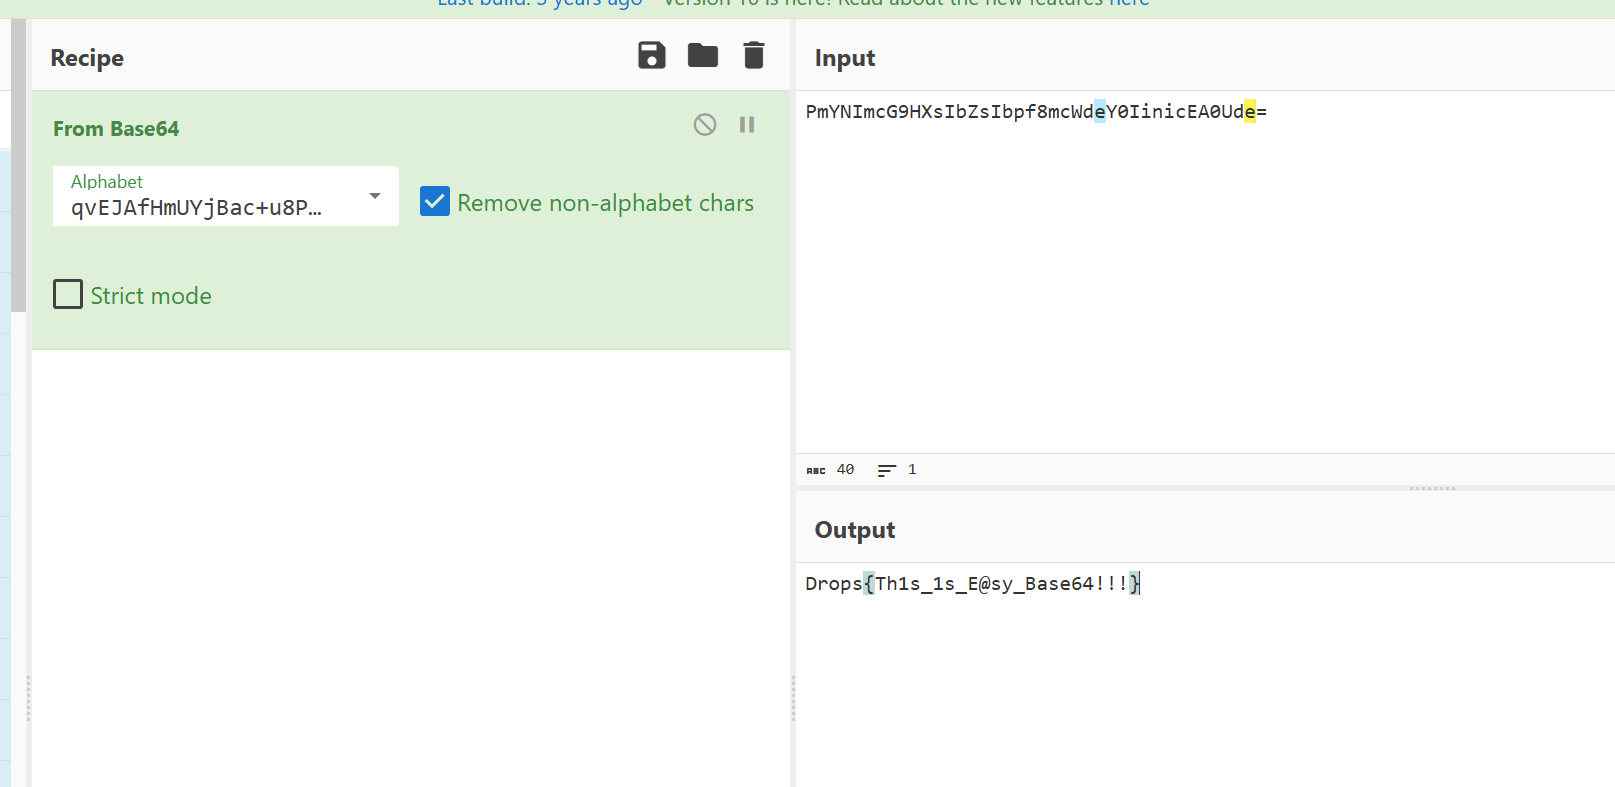This screenshot has height=787, width=1615.
Task: Grab the Input/Output pane divider handle
Action: 1432,488
